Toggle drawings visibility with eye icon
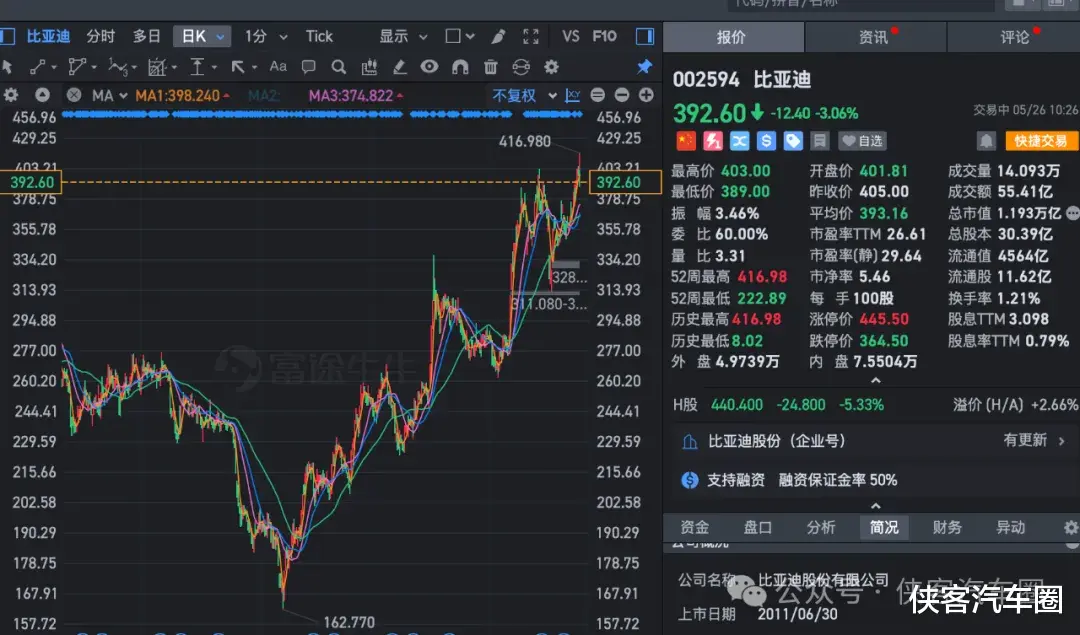 point(429,67)
